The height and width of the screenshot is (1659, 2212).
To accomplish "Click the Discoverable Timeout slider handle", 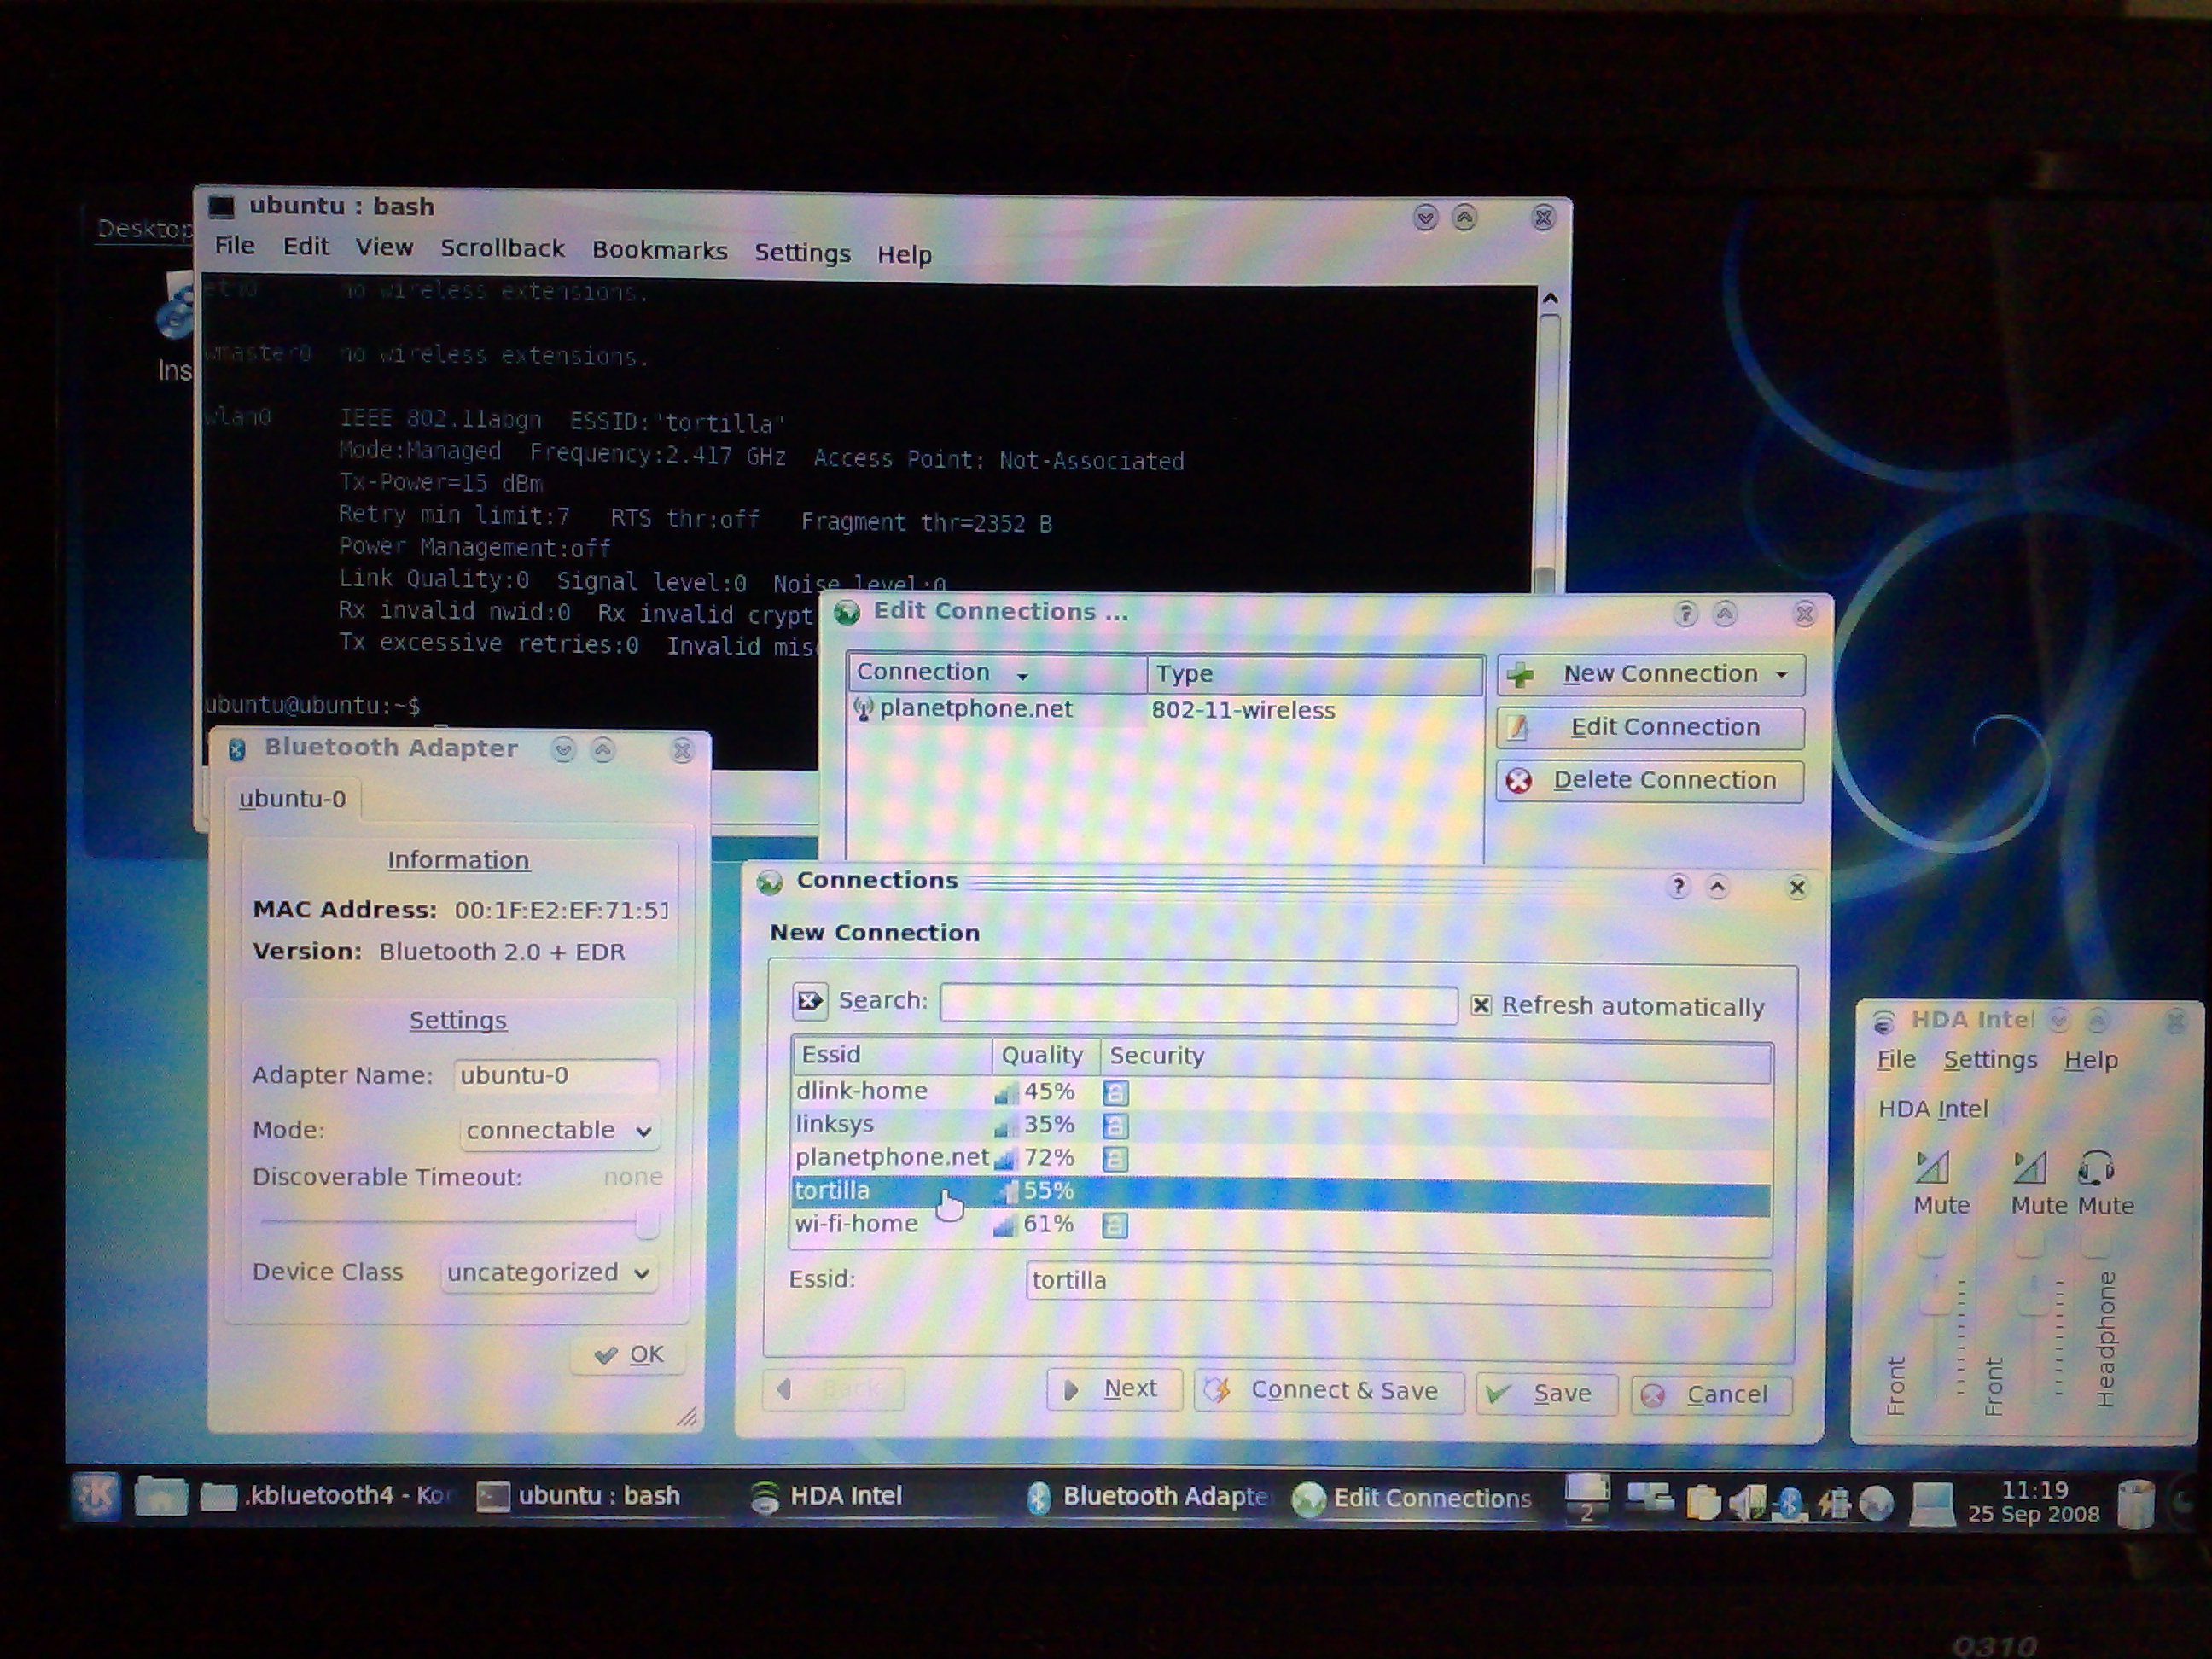I will point(647,1223).
